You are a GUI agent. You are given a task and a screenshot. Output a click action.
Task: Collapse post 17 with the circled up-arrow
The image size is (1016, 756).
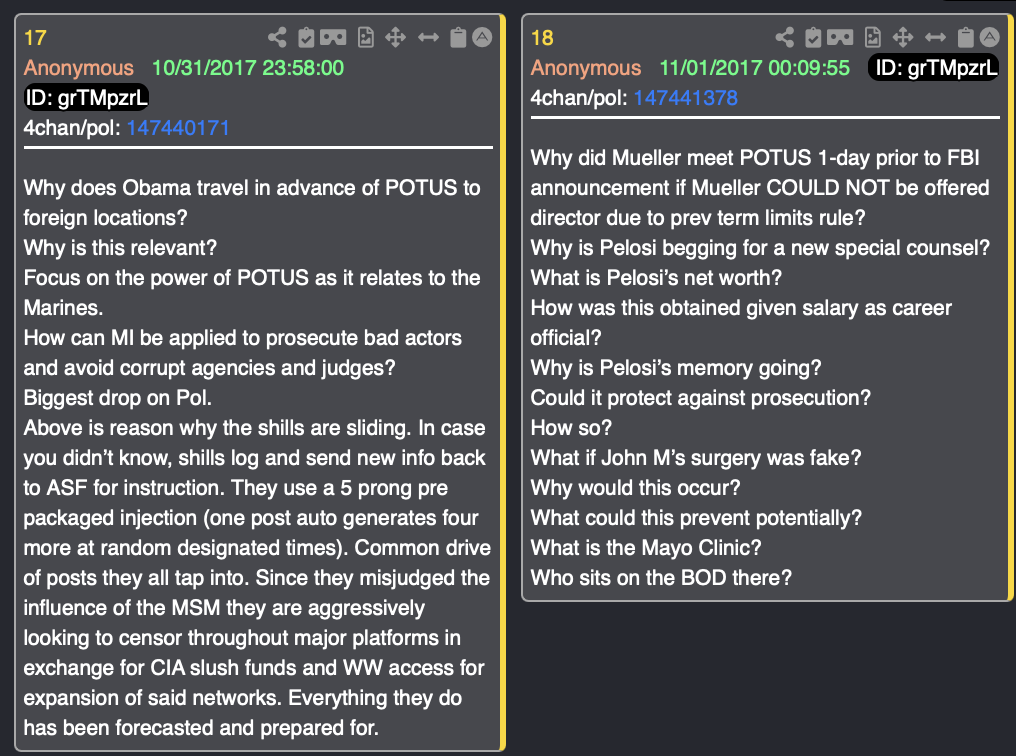[x=481, y=38]
